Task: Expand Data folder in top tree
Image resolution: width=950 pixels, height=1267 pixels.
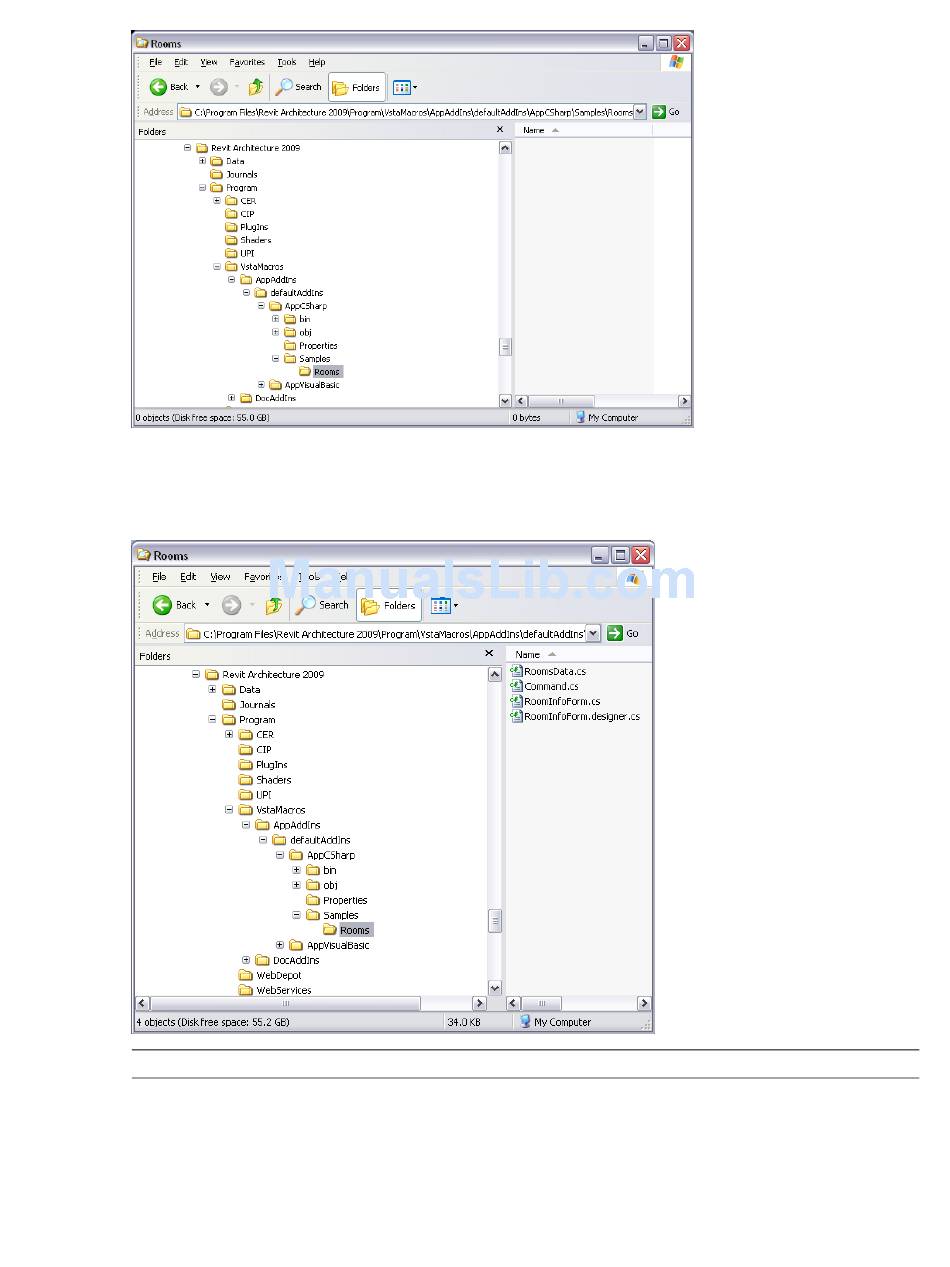Action: point(202,161)
